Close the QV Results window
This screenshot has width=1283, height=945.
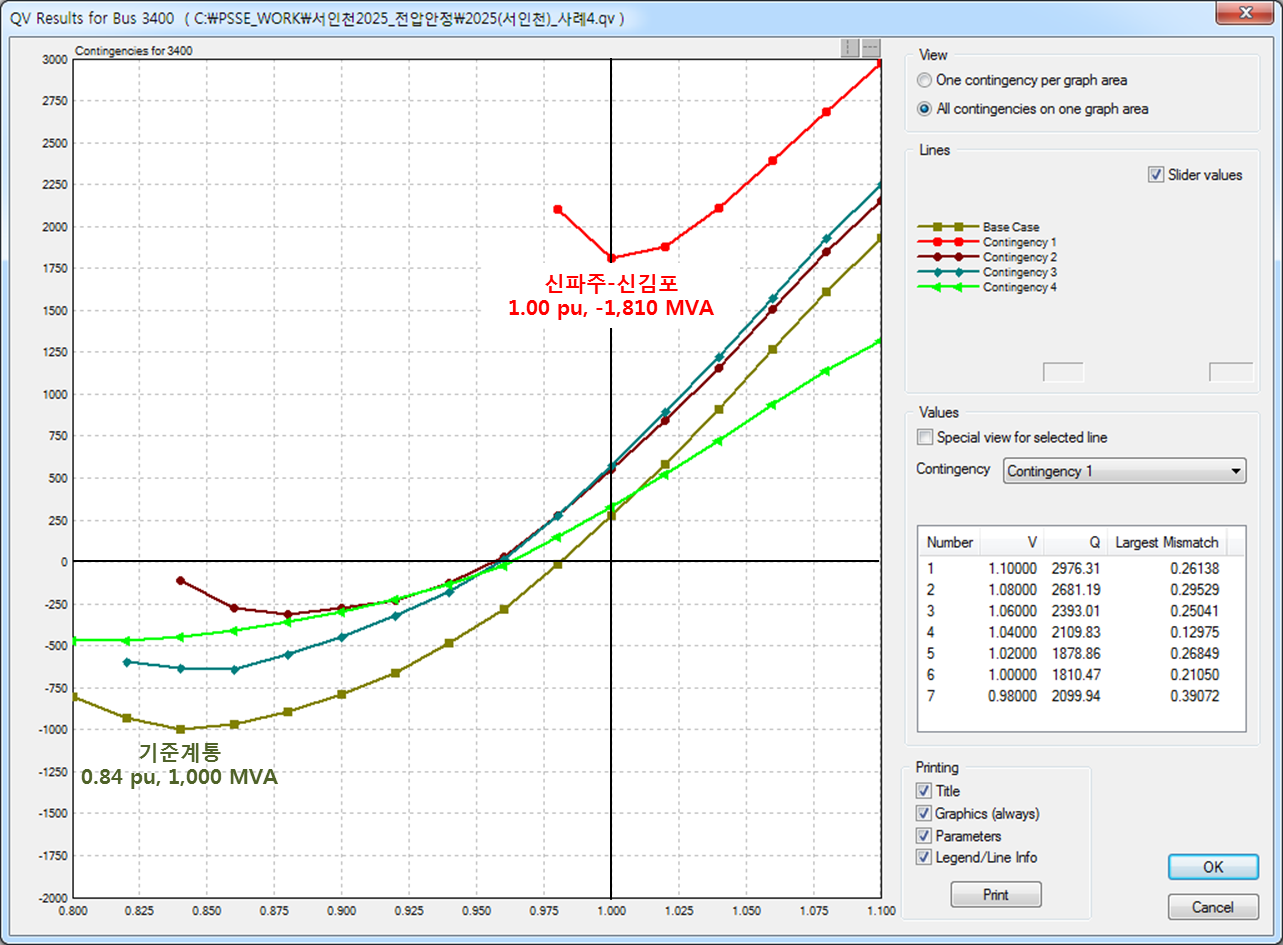coord(1246,15)
